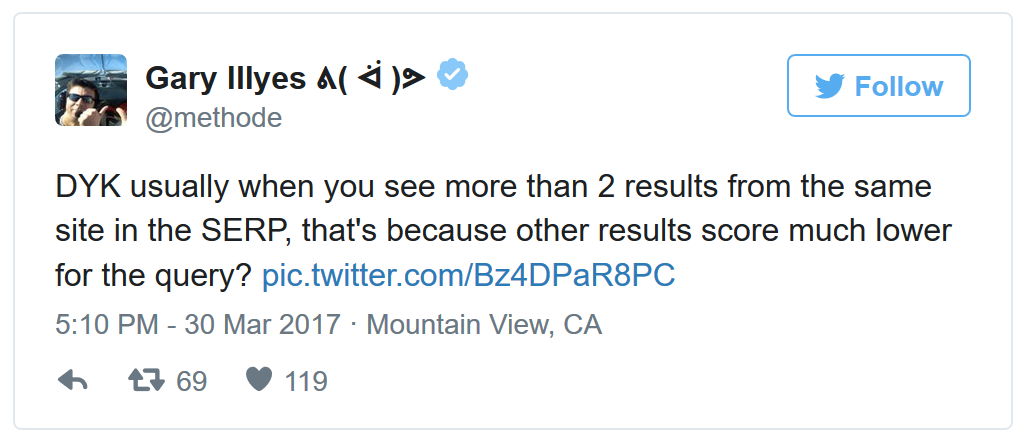Click the emoticon next to Gary's name

pos(378,77)
